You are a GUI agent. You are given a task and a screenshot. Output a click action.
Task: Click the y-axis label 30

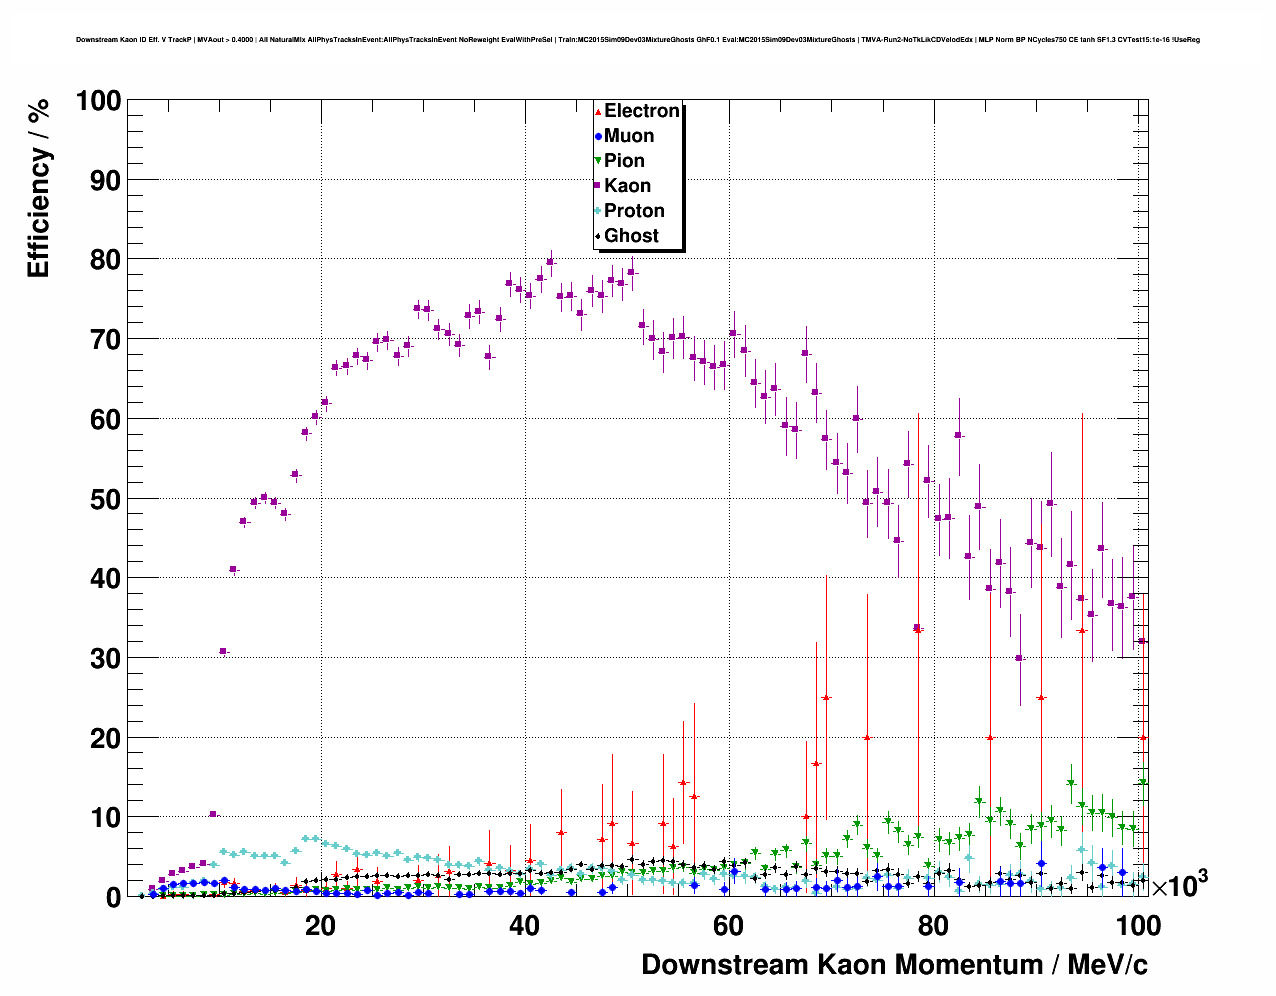[106, 659]
